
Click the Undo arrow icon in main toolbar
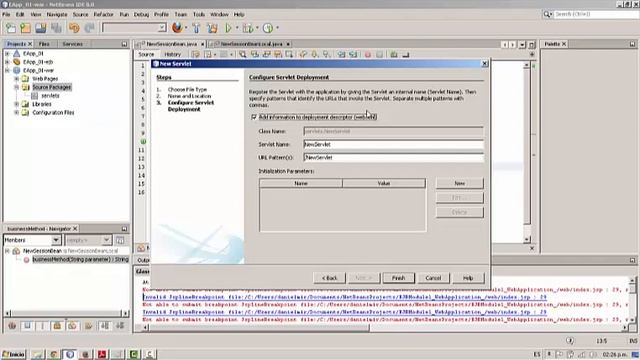pos(74,28)
